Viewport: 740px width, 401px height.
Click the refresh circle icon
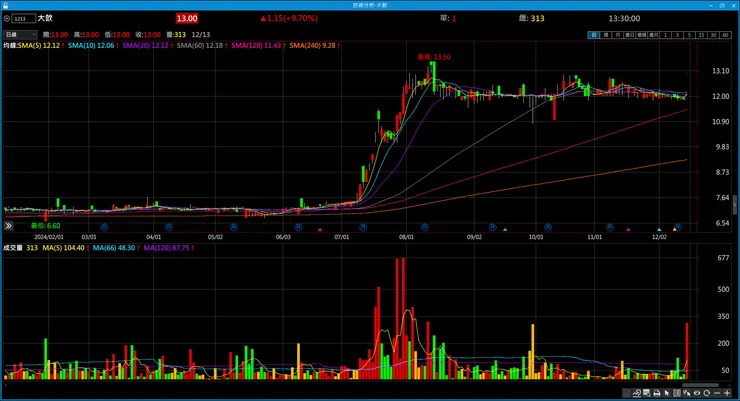tap(706, 393)
